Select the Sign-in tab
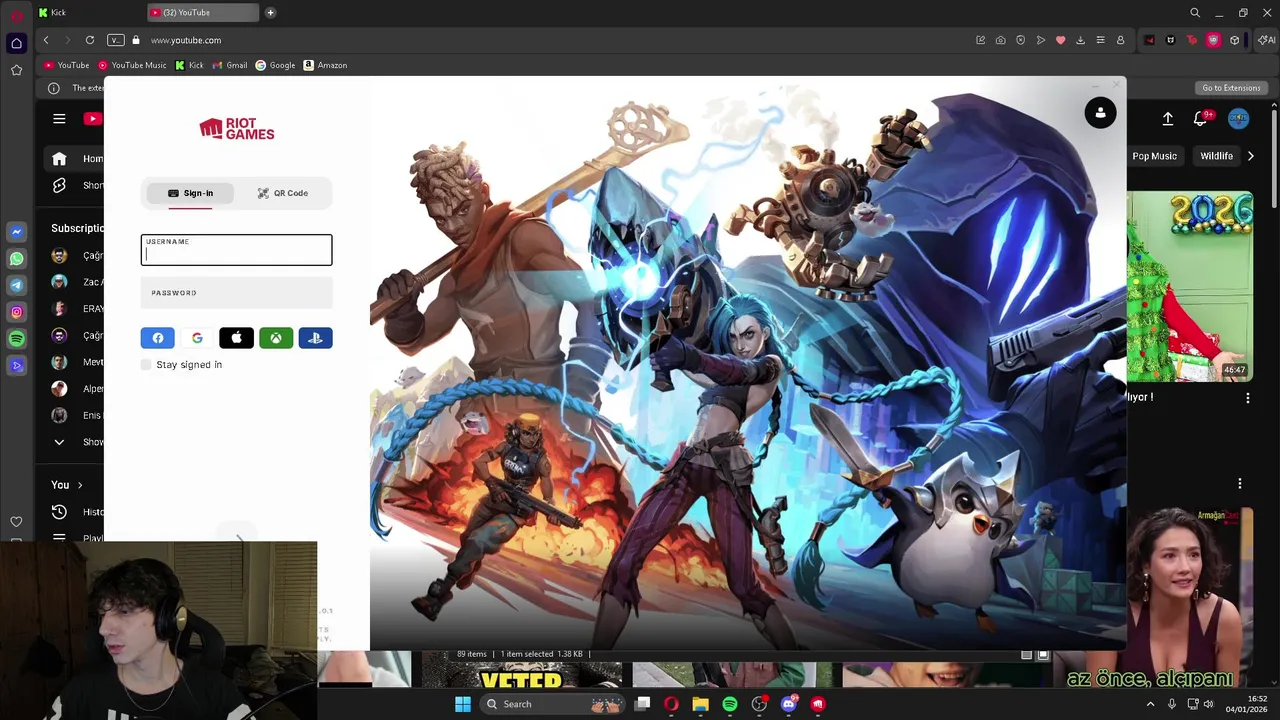Image resolution: width=1280 pixels, height=720 pixels. 190,193
